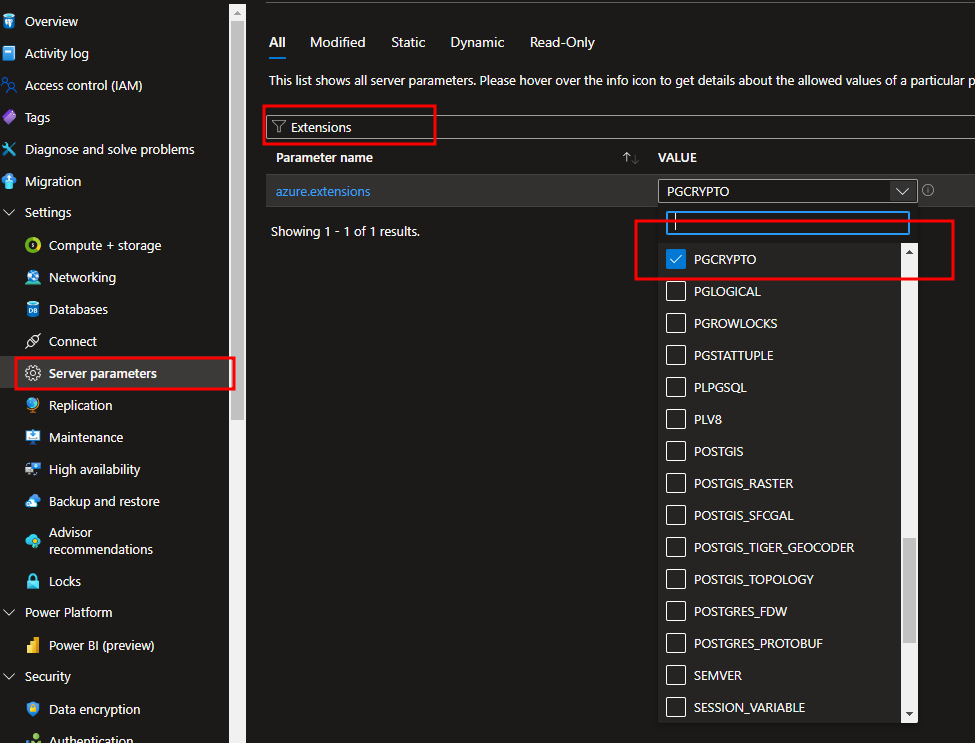The width and height of the screenshot is (975, 743).
Task: Tick the POSTGIS checkbox
Action: click(676, 451)
